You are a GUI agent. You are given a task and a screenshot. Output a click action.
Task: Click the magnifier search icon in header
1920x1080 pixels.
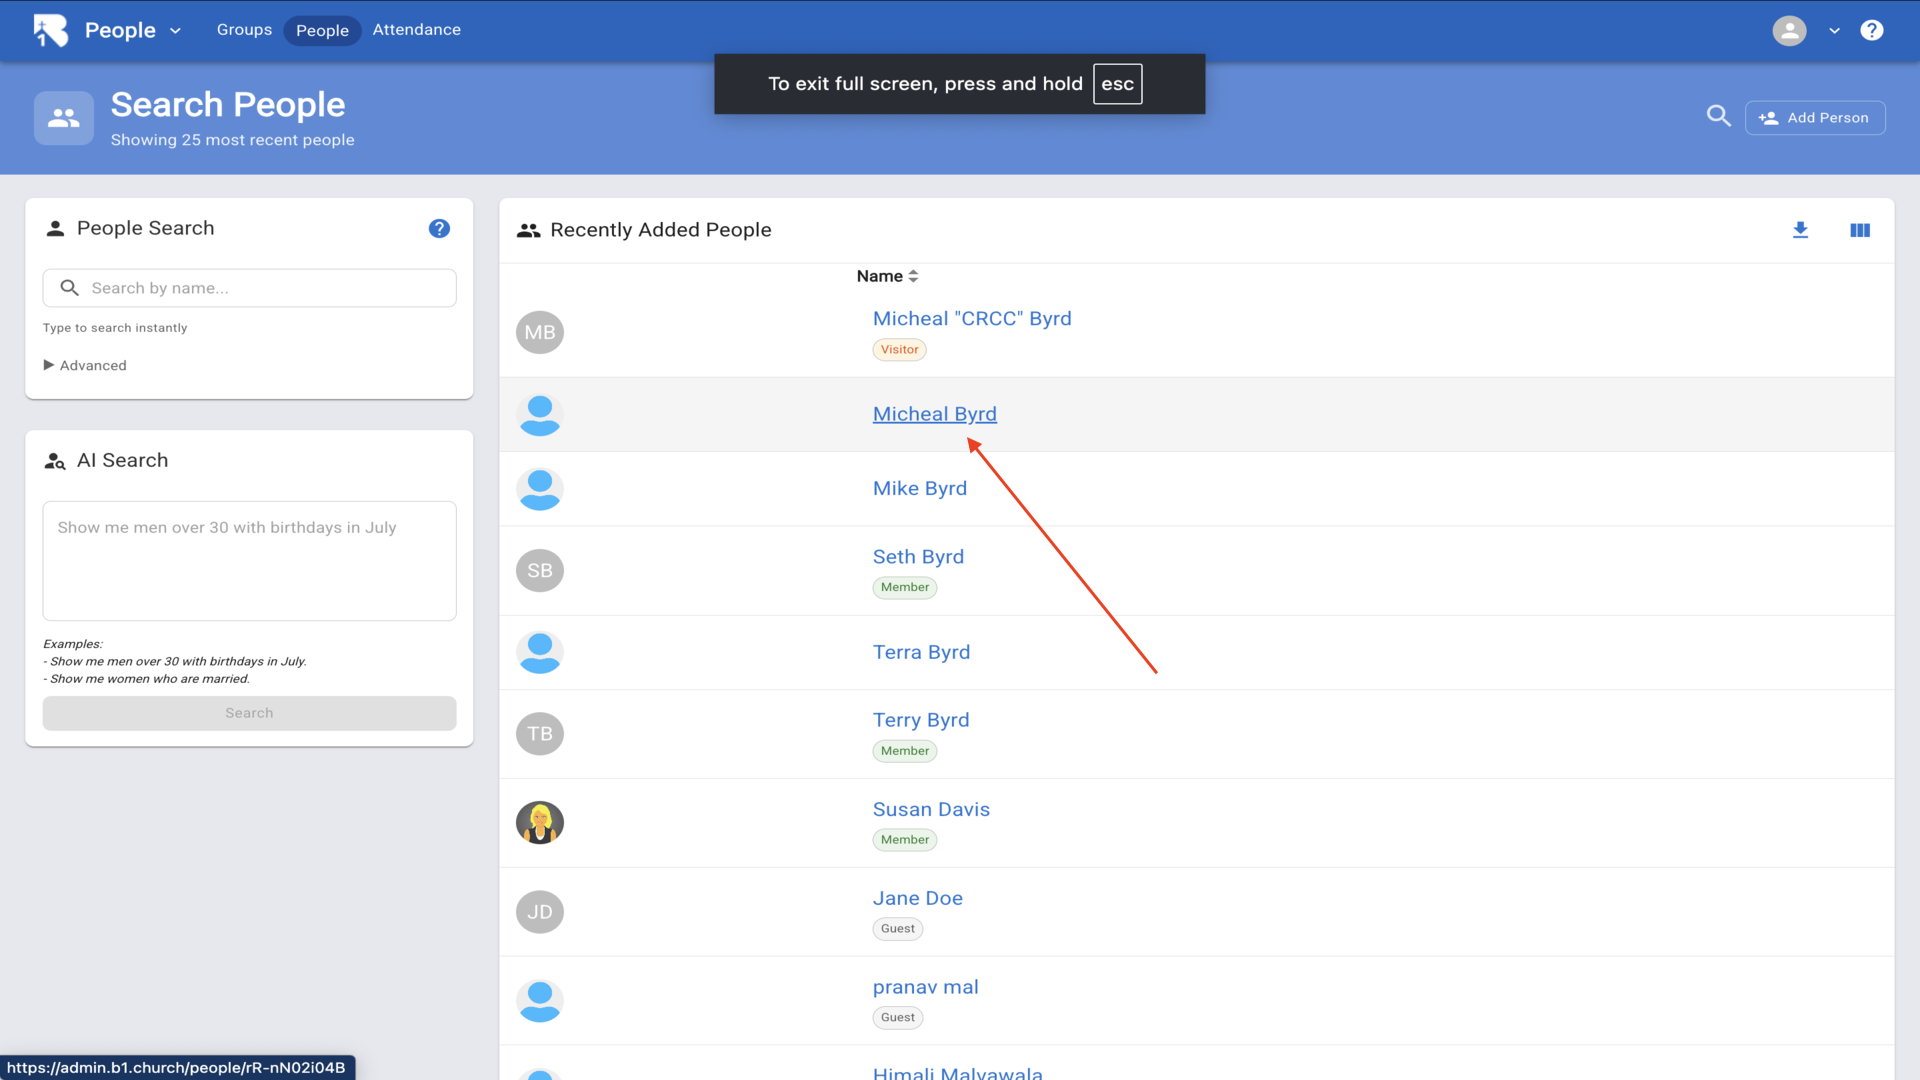click(x=1718, y=116)
